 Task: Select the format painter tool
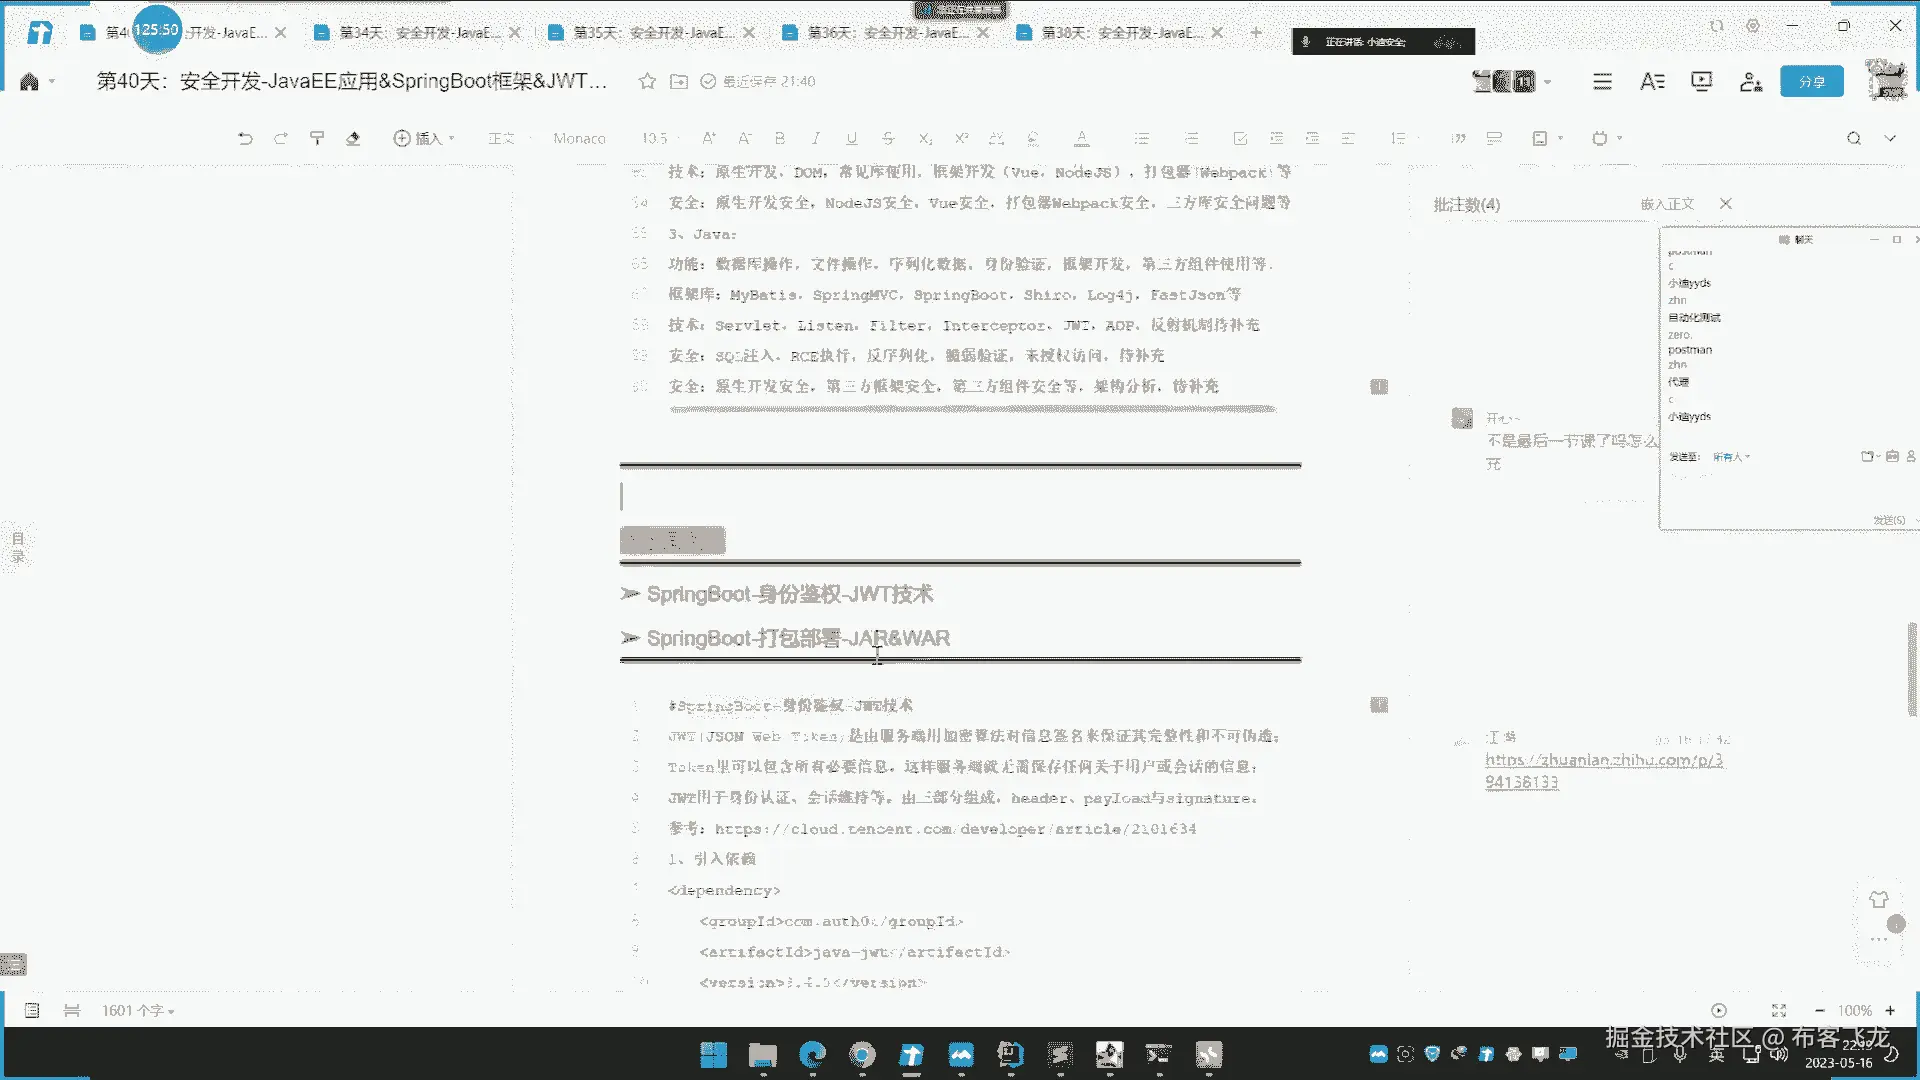(x=317, y=138)
